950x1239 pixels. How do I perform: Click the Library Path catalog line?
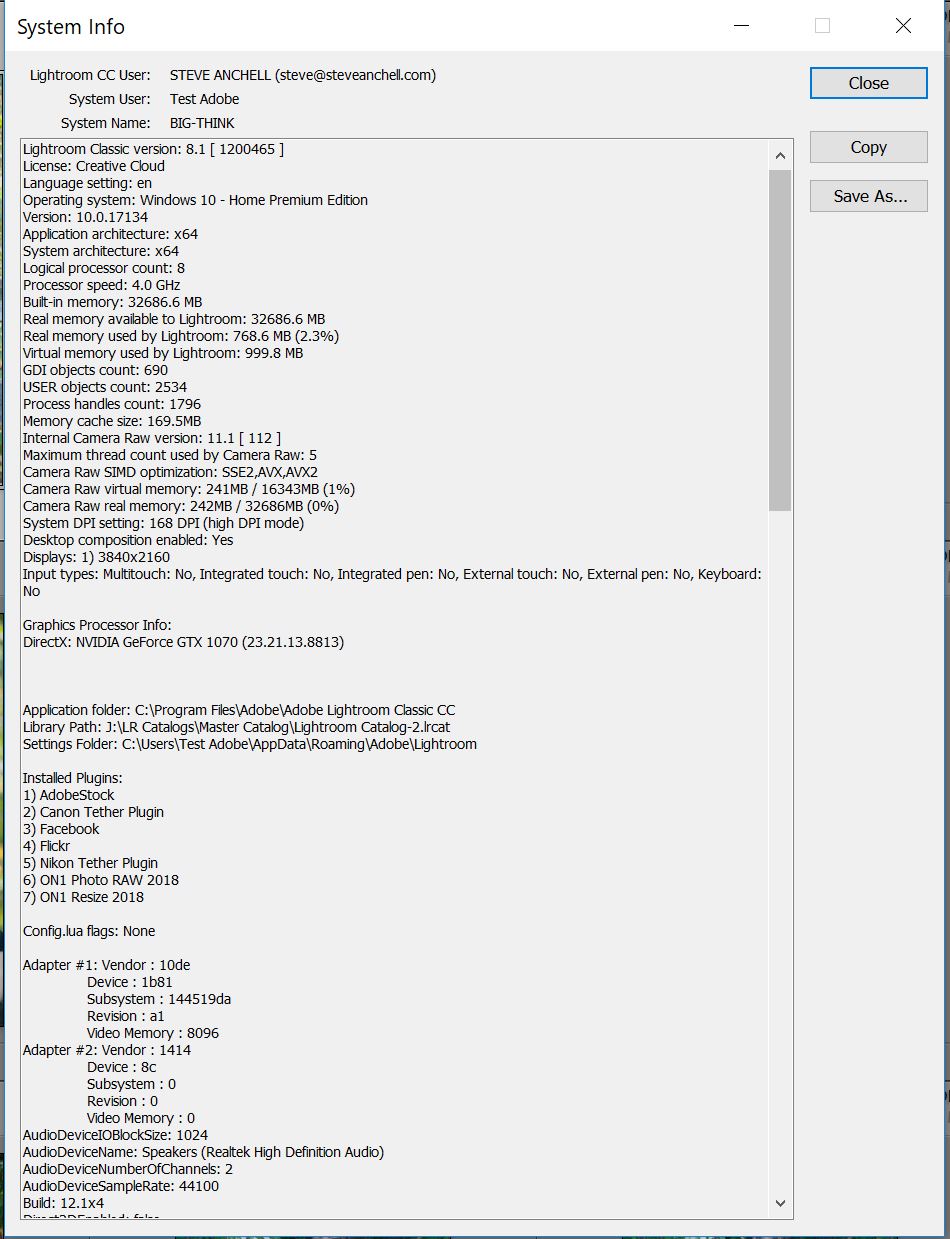[x=236, y=727]
